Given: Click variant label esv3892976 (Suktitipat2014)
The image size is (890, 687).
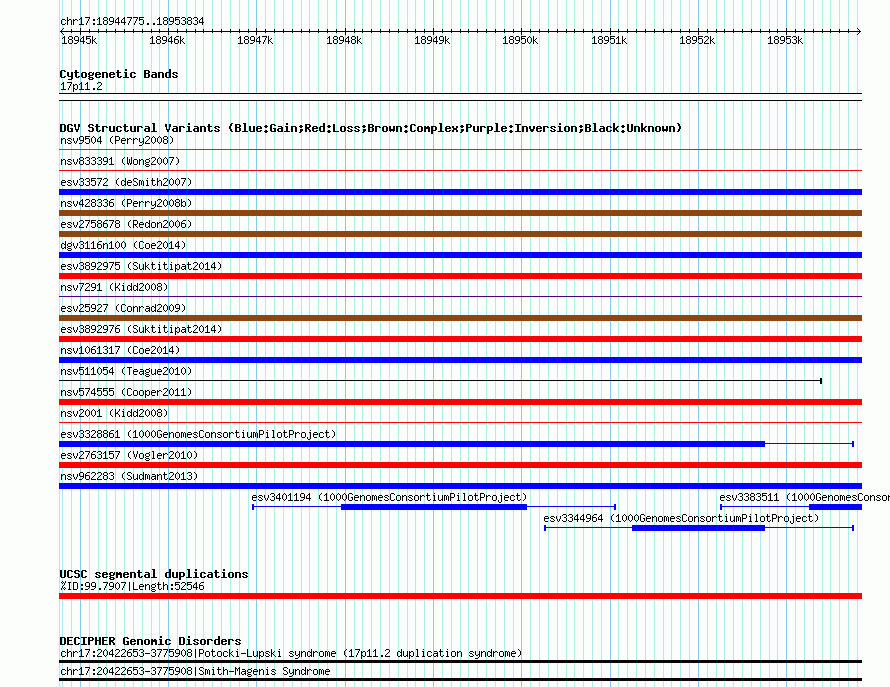Looking at the screenshot, I should 141,329.
